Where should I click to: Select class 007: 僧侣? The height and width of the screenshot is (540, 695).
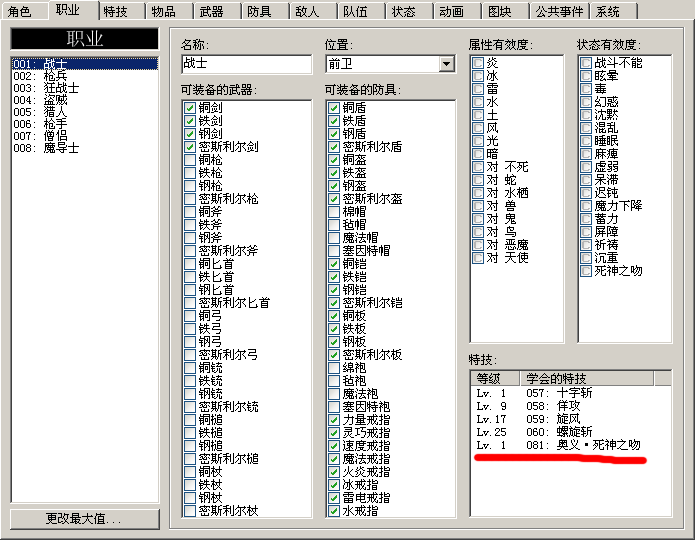84,136
